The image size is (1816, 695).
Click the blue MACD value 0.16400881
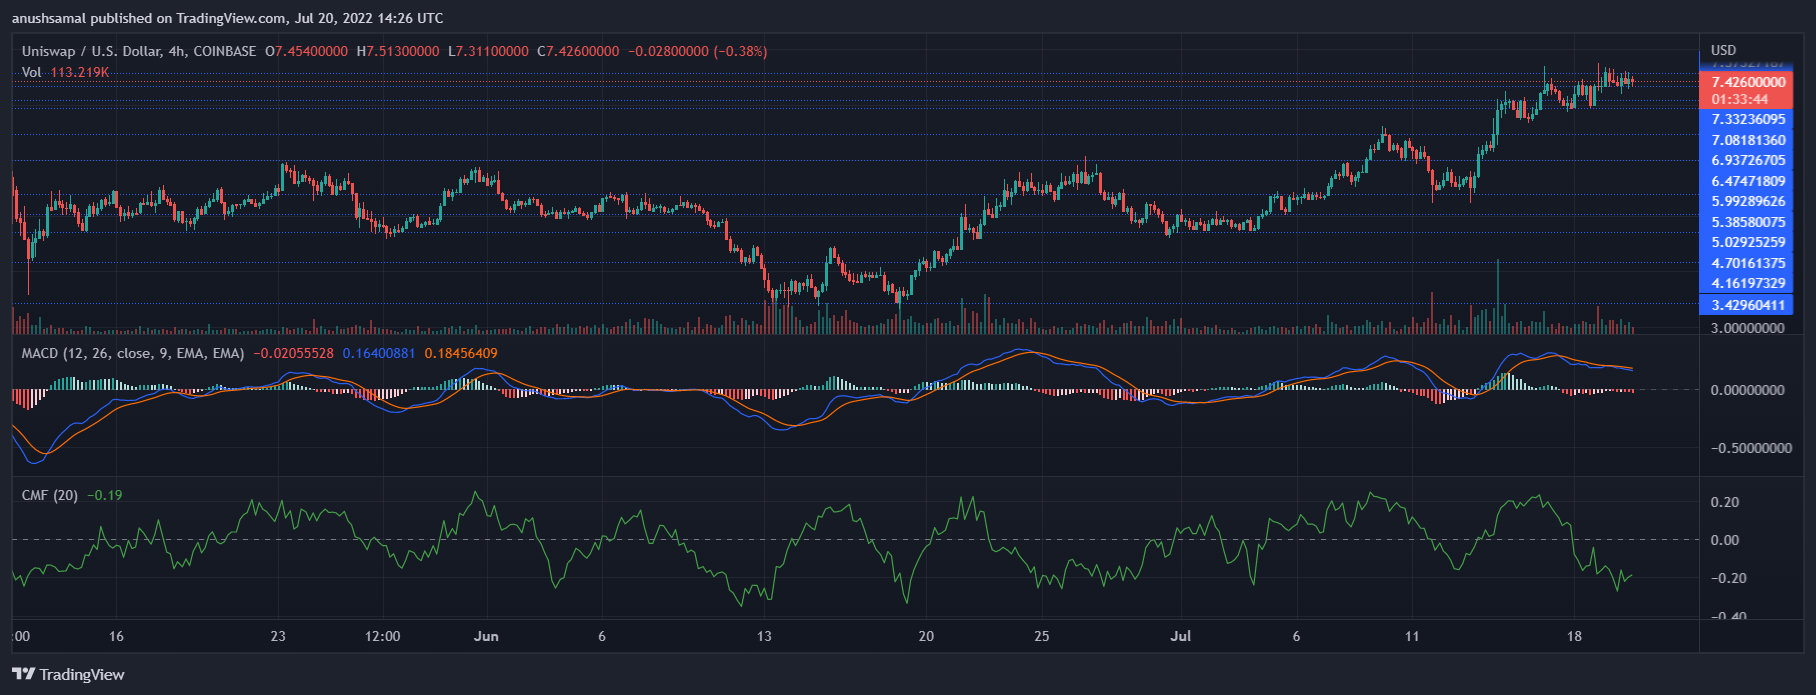click(378, 353)
